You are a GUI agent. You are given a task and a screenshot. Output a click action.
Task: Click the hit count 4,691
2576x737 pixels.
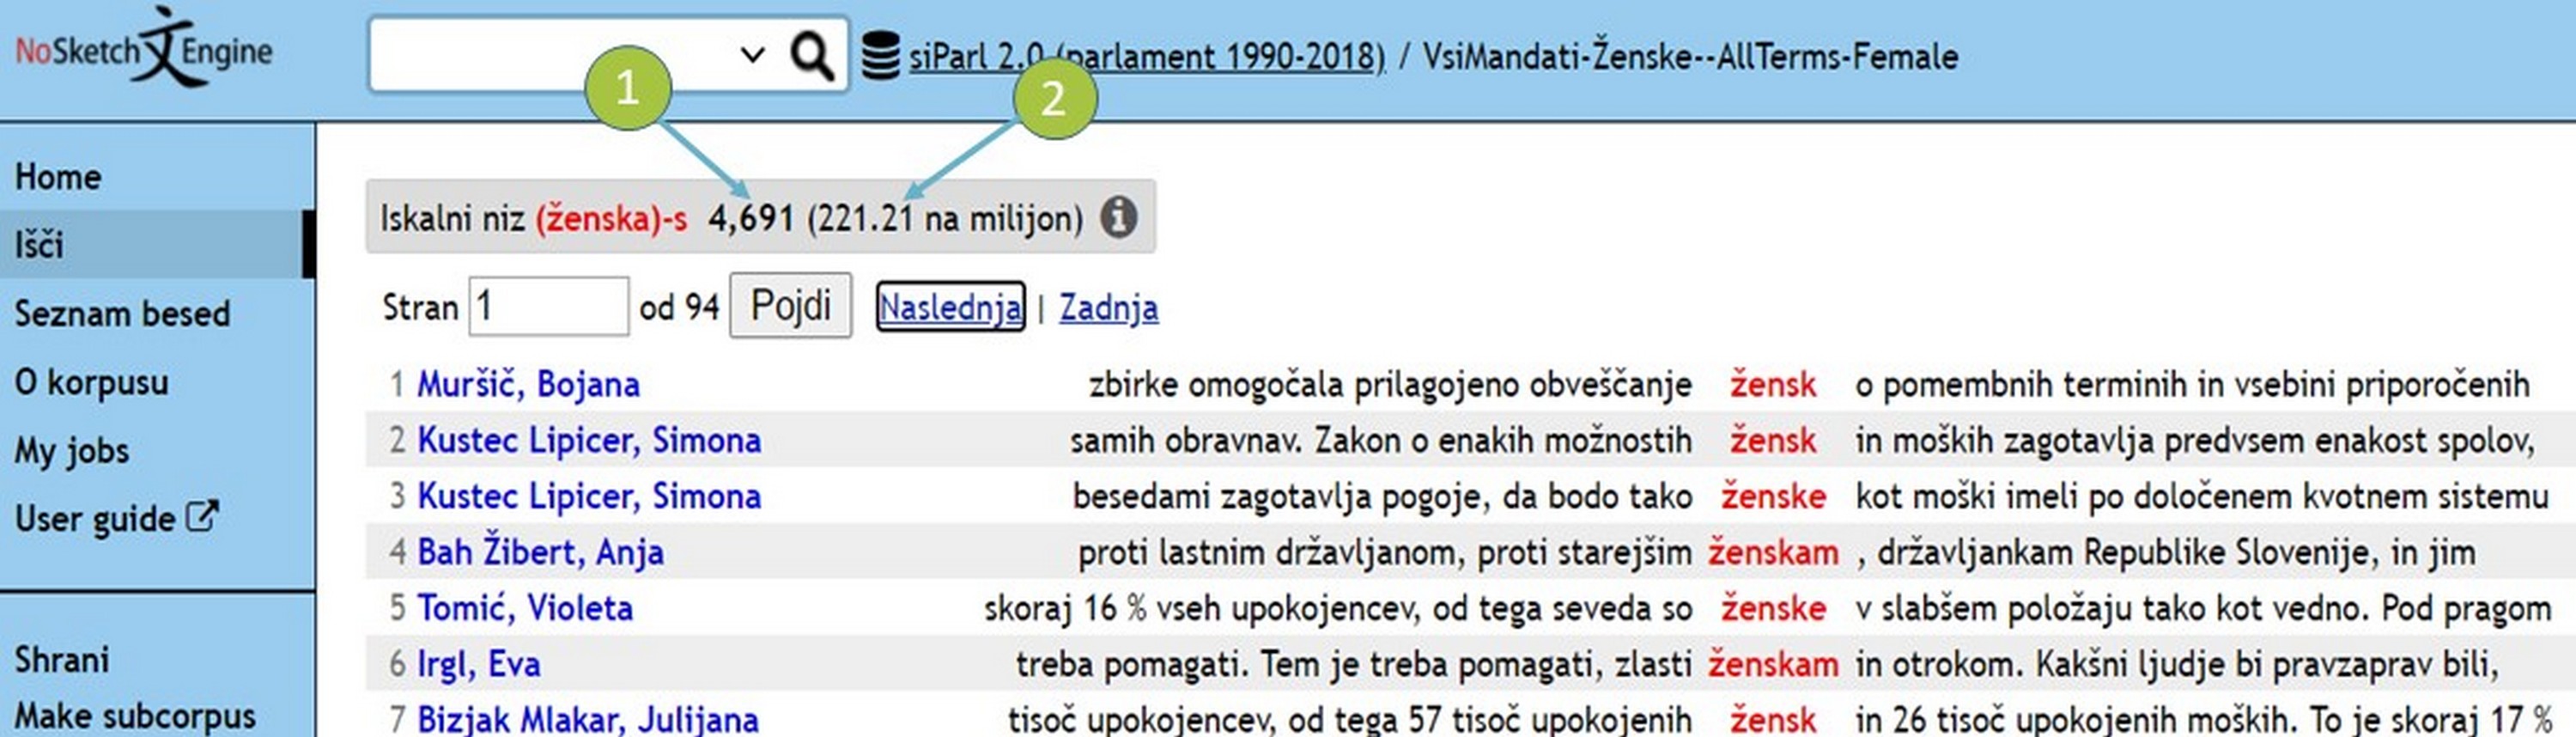[751, 217]
